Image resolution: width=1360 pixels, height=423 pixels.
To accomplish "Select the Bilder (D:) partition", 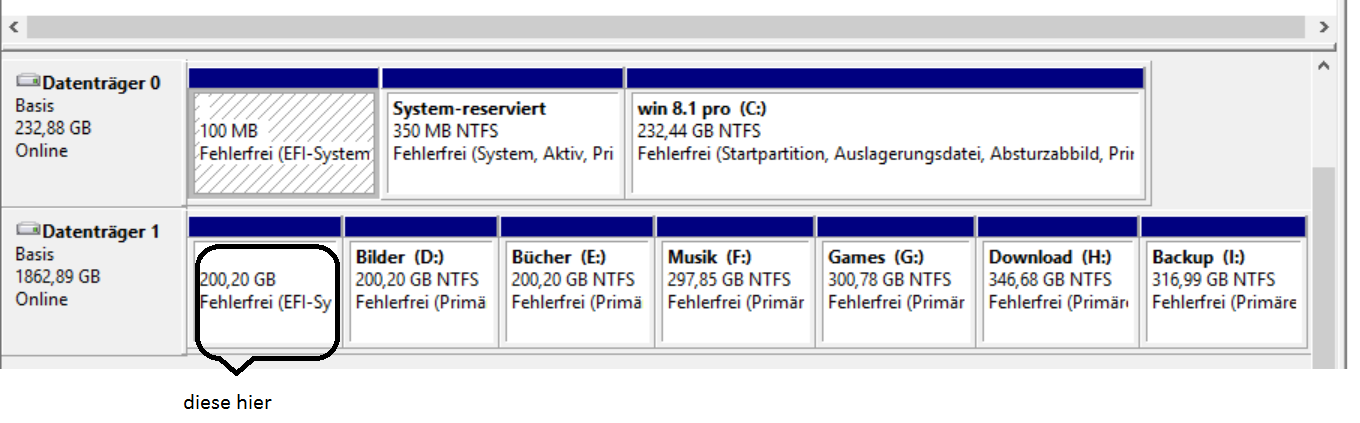I will click(x=421, y=282).
